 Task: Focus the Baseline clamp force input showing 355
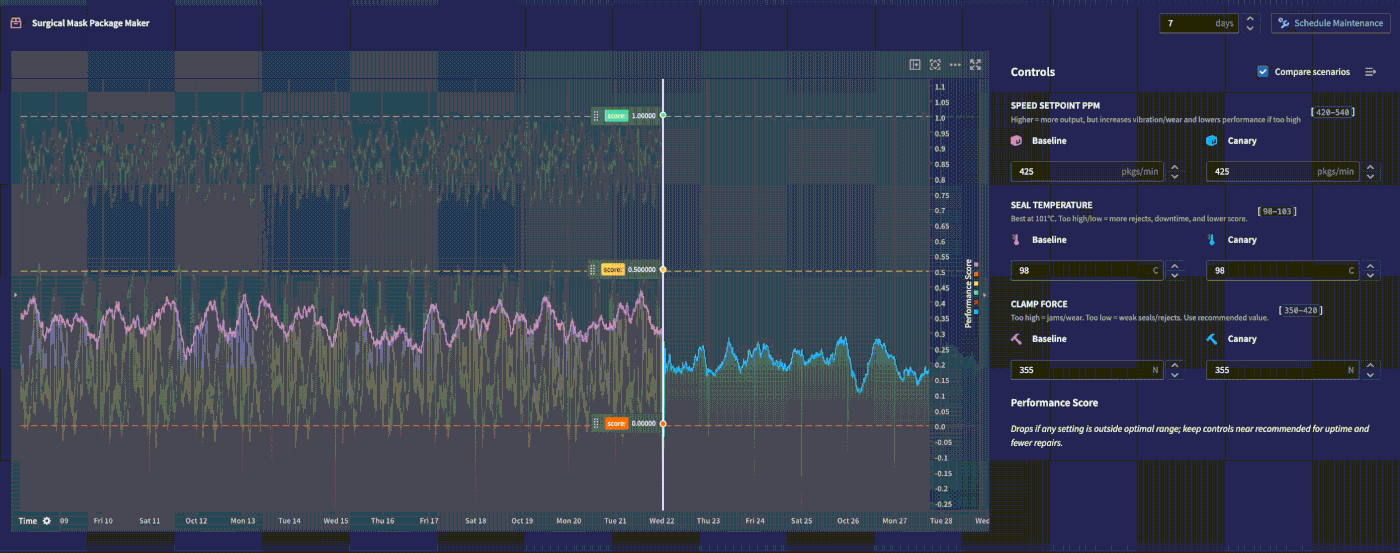(x=1088, y=370)
